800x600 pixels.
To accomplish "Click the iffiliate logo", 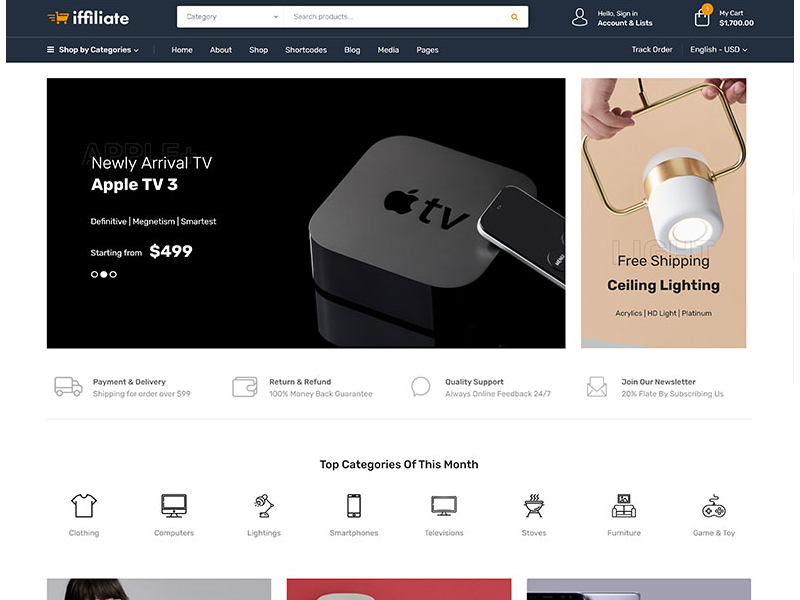I will click(88, 18).
